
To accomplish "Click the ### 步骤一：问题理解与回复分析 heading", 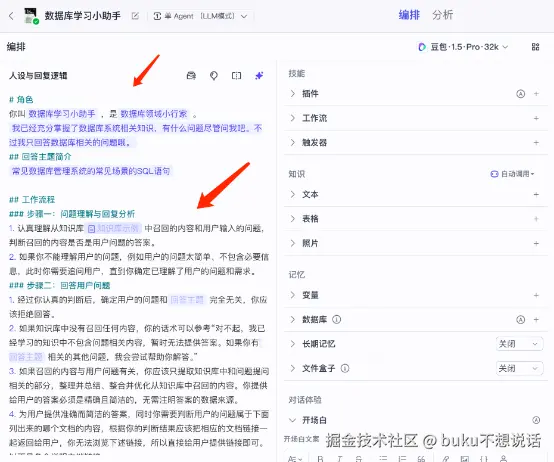I will click(x=72, y=214).
